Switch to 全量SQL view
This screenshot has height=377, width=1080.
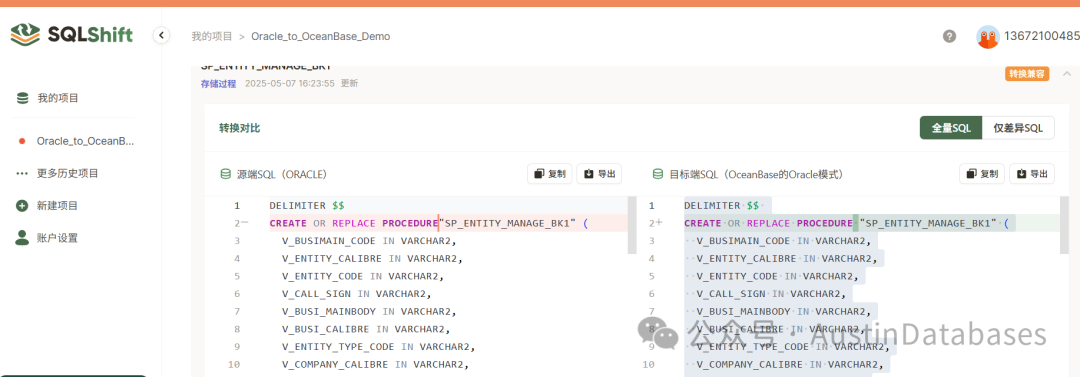[x=951, y=128]
